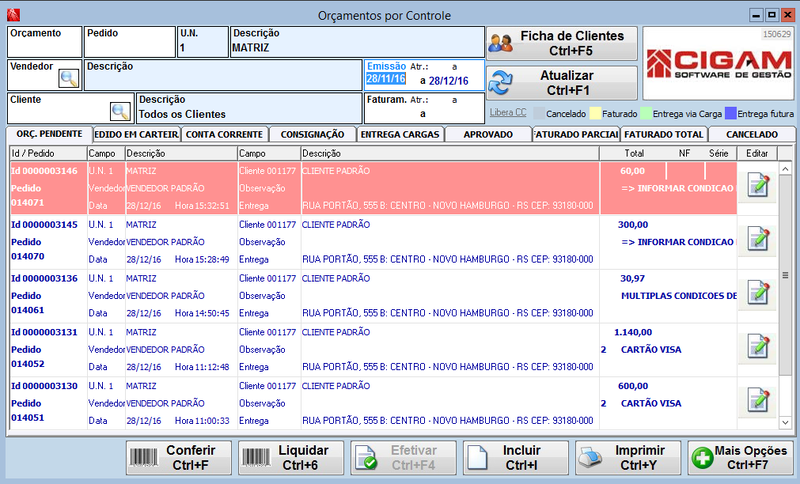Viewport: 800px width, 484px height.
Task: Click the Id / Pedido column header
Action: click(48, 154)
